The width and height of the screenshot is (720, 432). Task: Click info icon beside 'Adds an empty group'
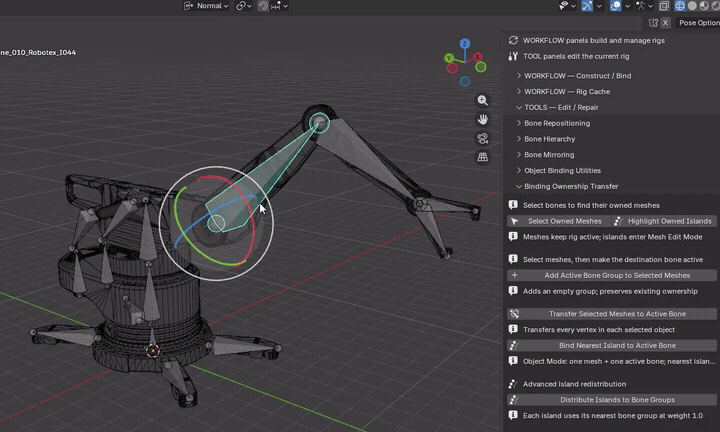513,291
